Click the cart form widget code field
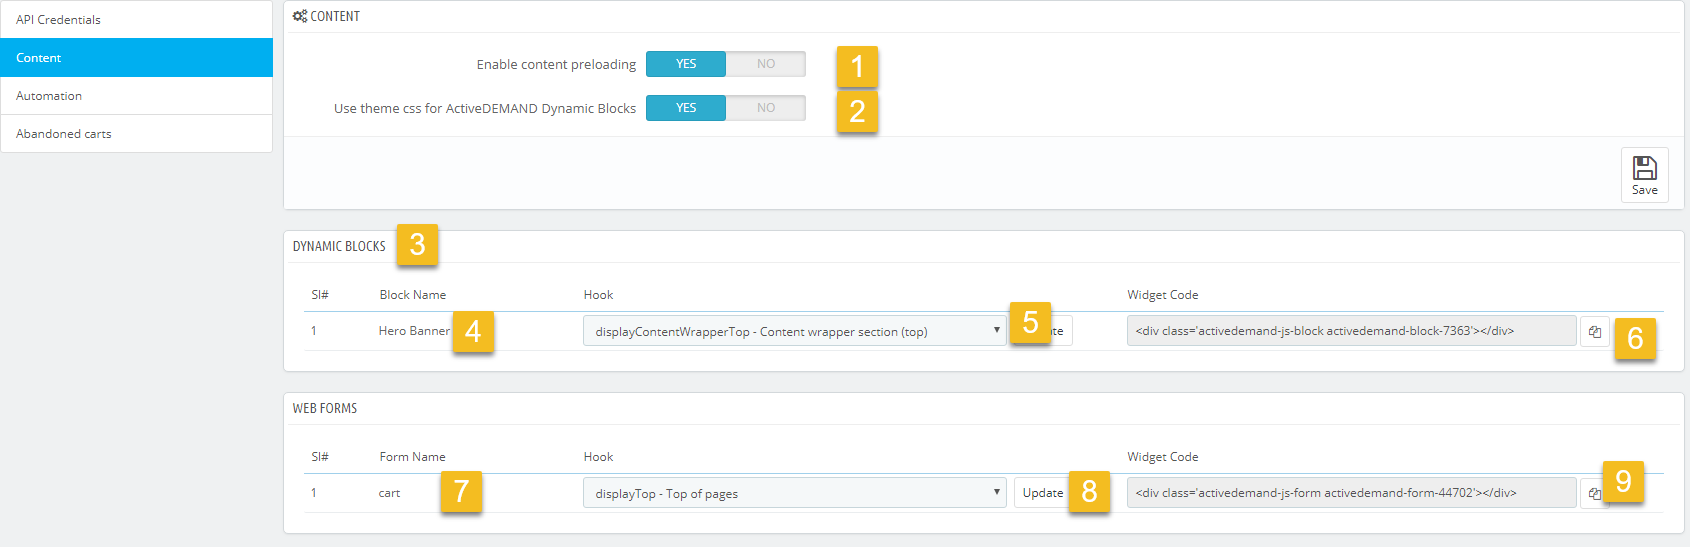Image resolution: width=1690 pixels, height=547 pixels. point(1352,493)
